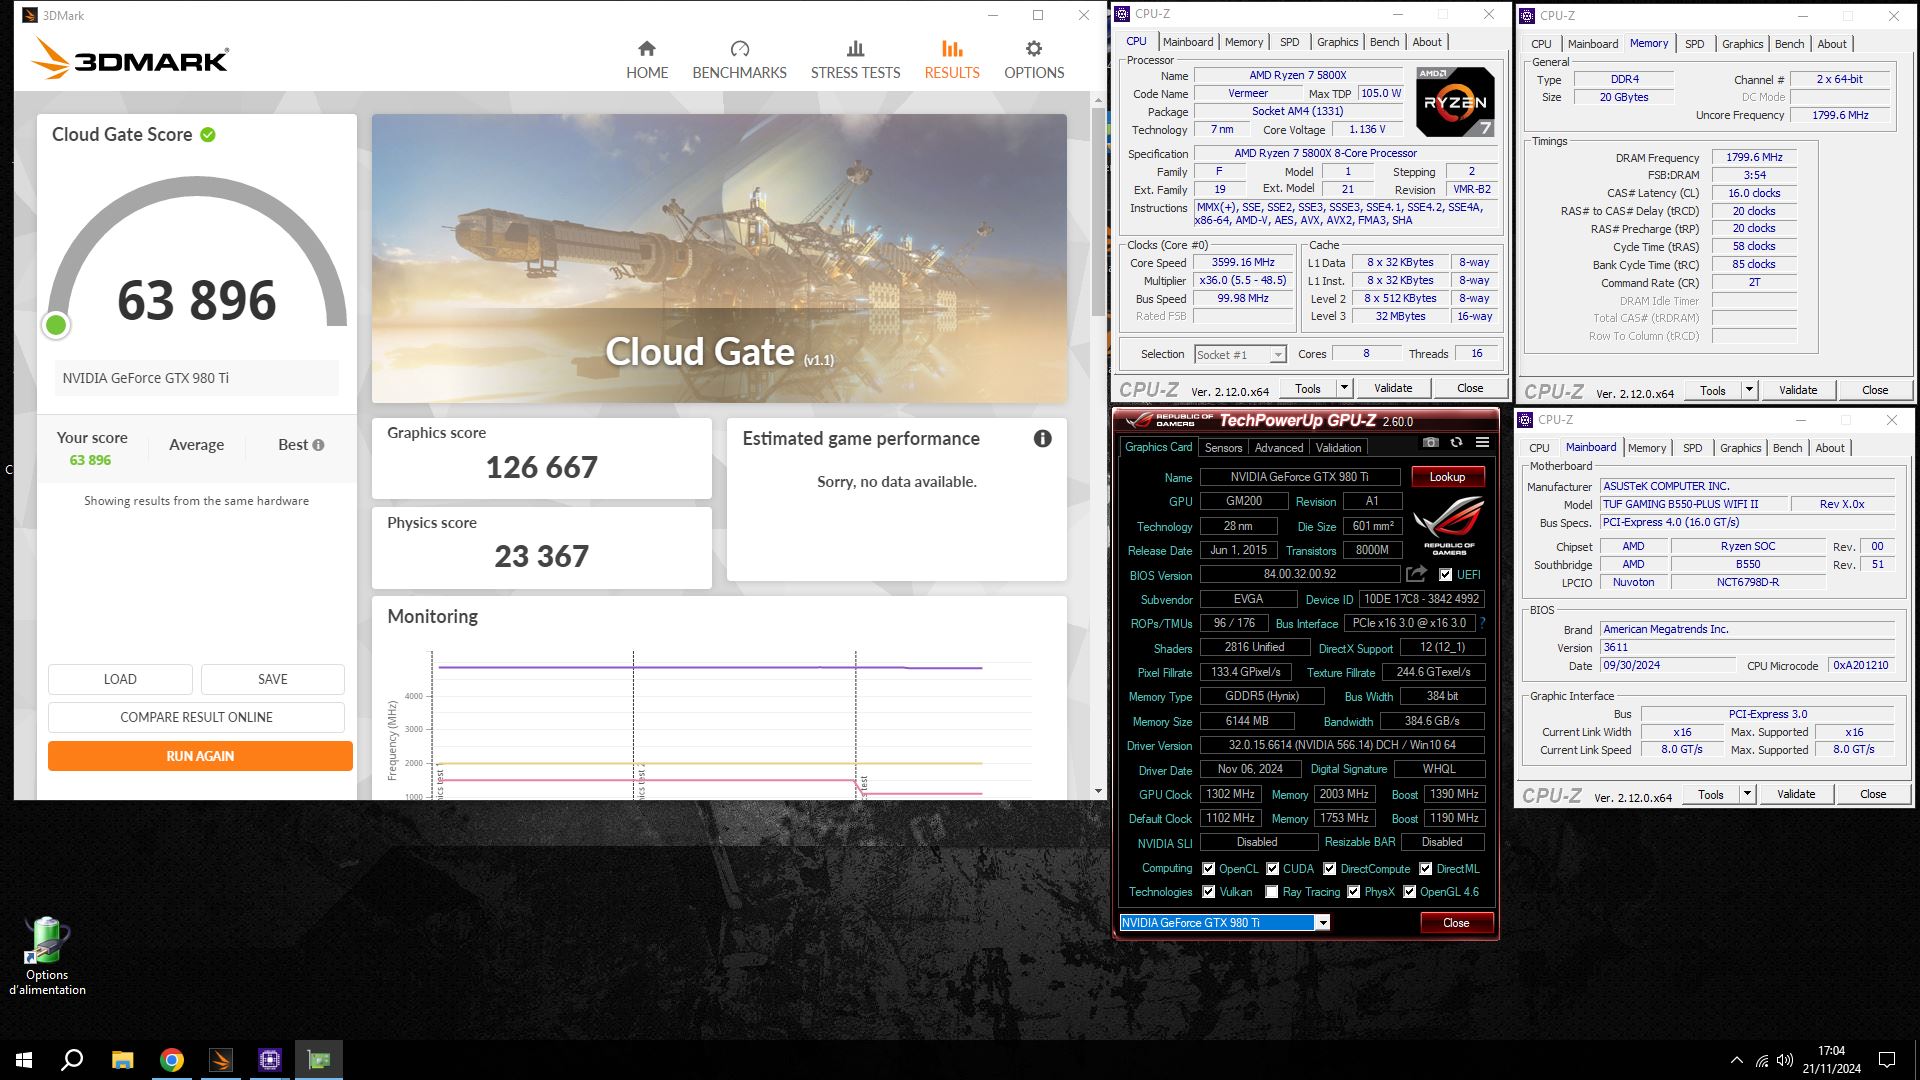Click the green valid score checkmark

[208, 135]
